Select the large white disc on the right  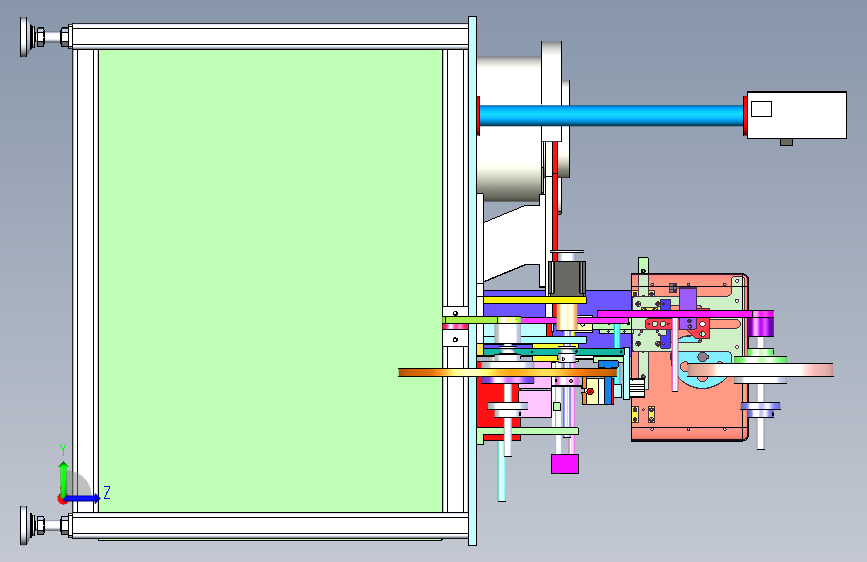(x=760, y=370)
